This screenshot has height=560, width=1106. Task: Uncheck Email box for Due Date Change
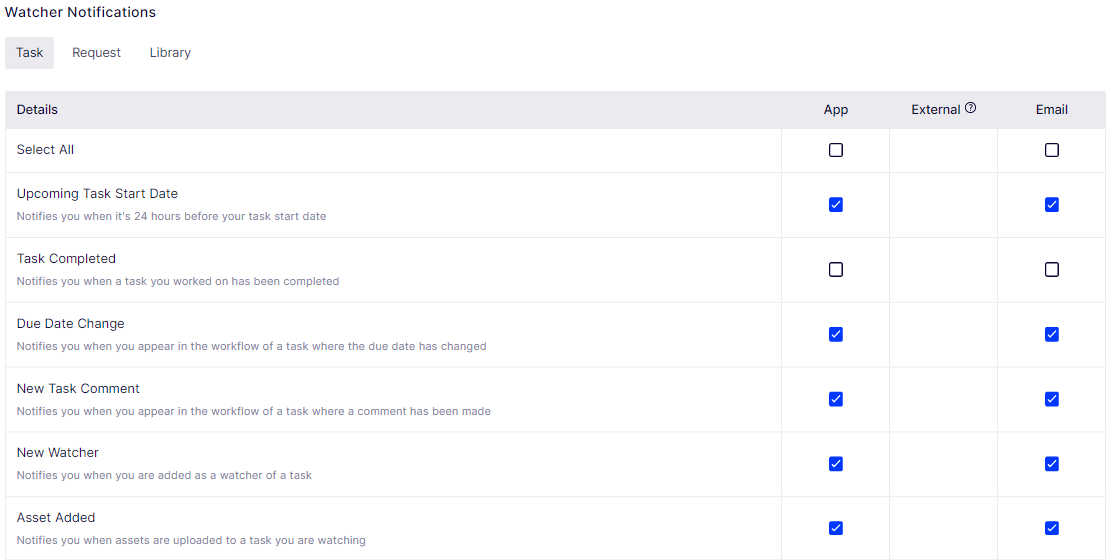(x=1052, y=334)
